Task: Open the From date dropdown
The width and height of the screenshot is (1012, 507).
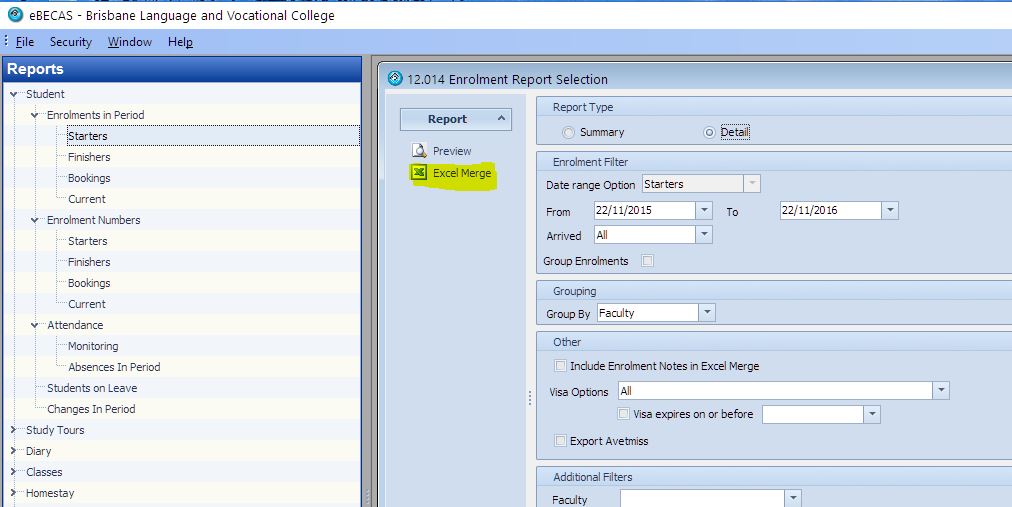Action: [704, 211]
